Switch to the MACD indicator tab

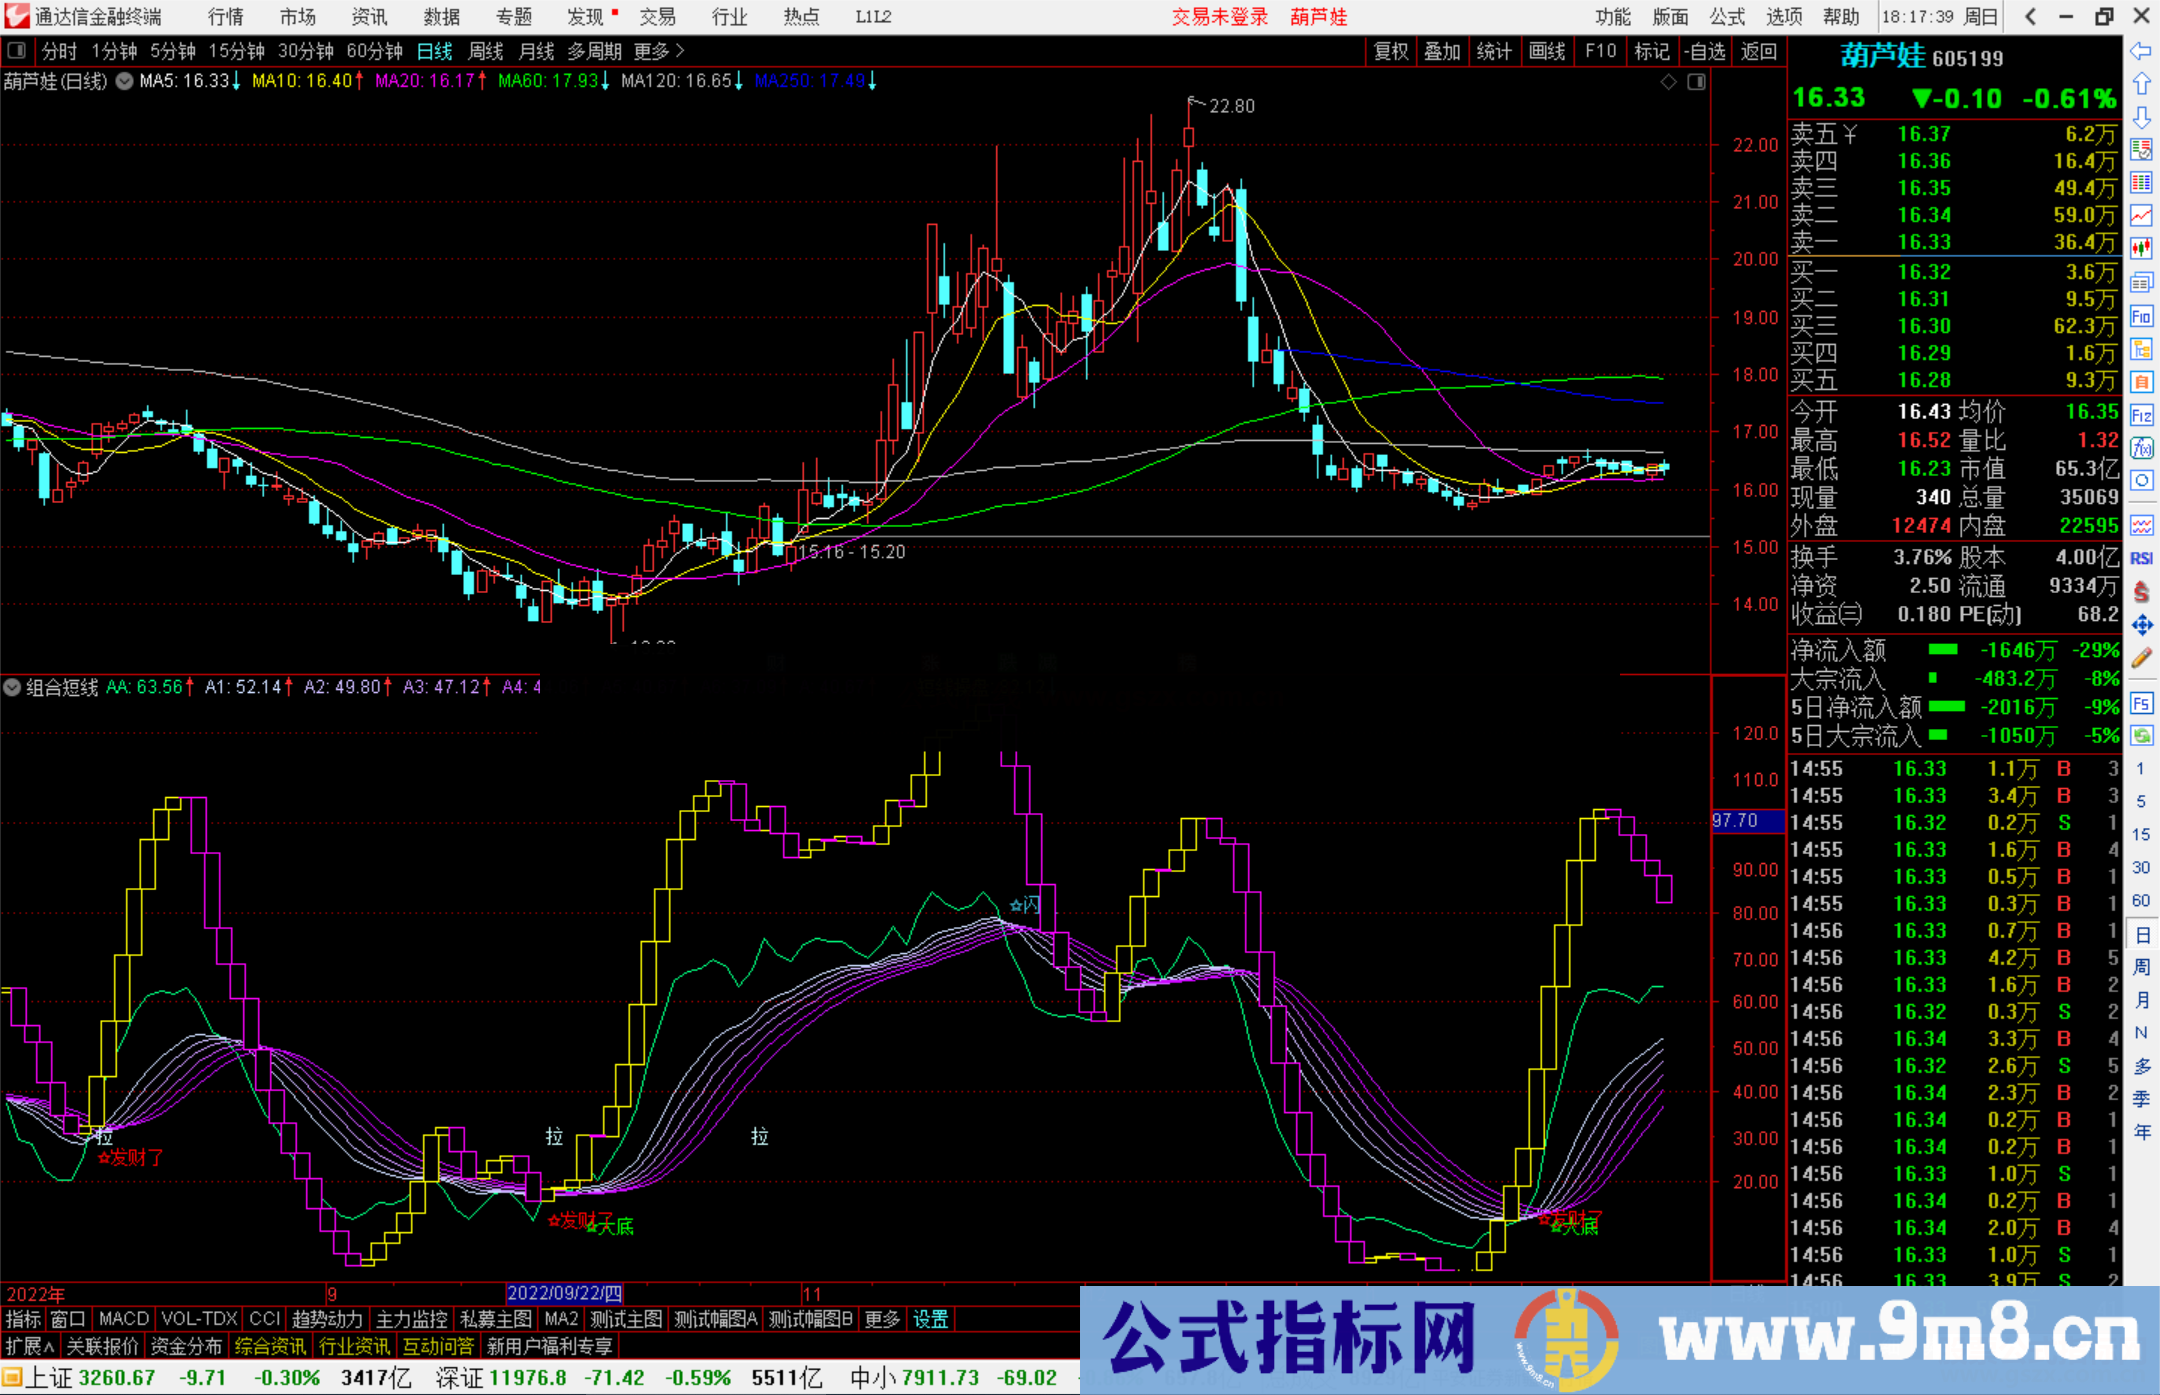pyautogui.click(x=123, y=1319)
